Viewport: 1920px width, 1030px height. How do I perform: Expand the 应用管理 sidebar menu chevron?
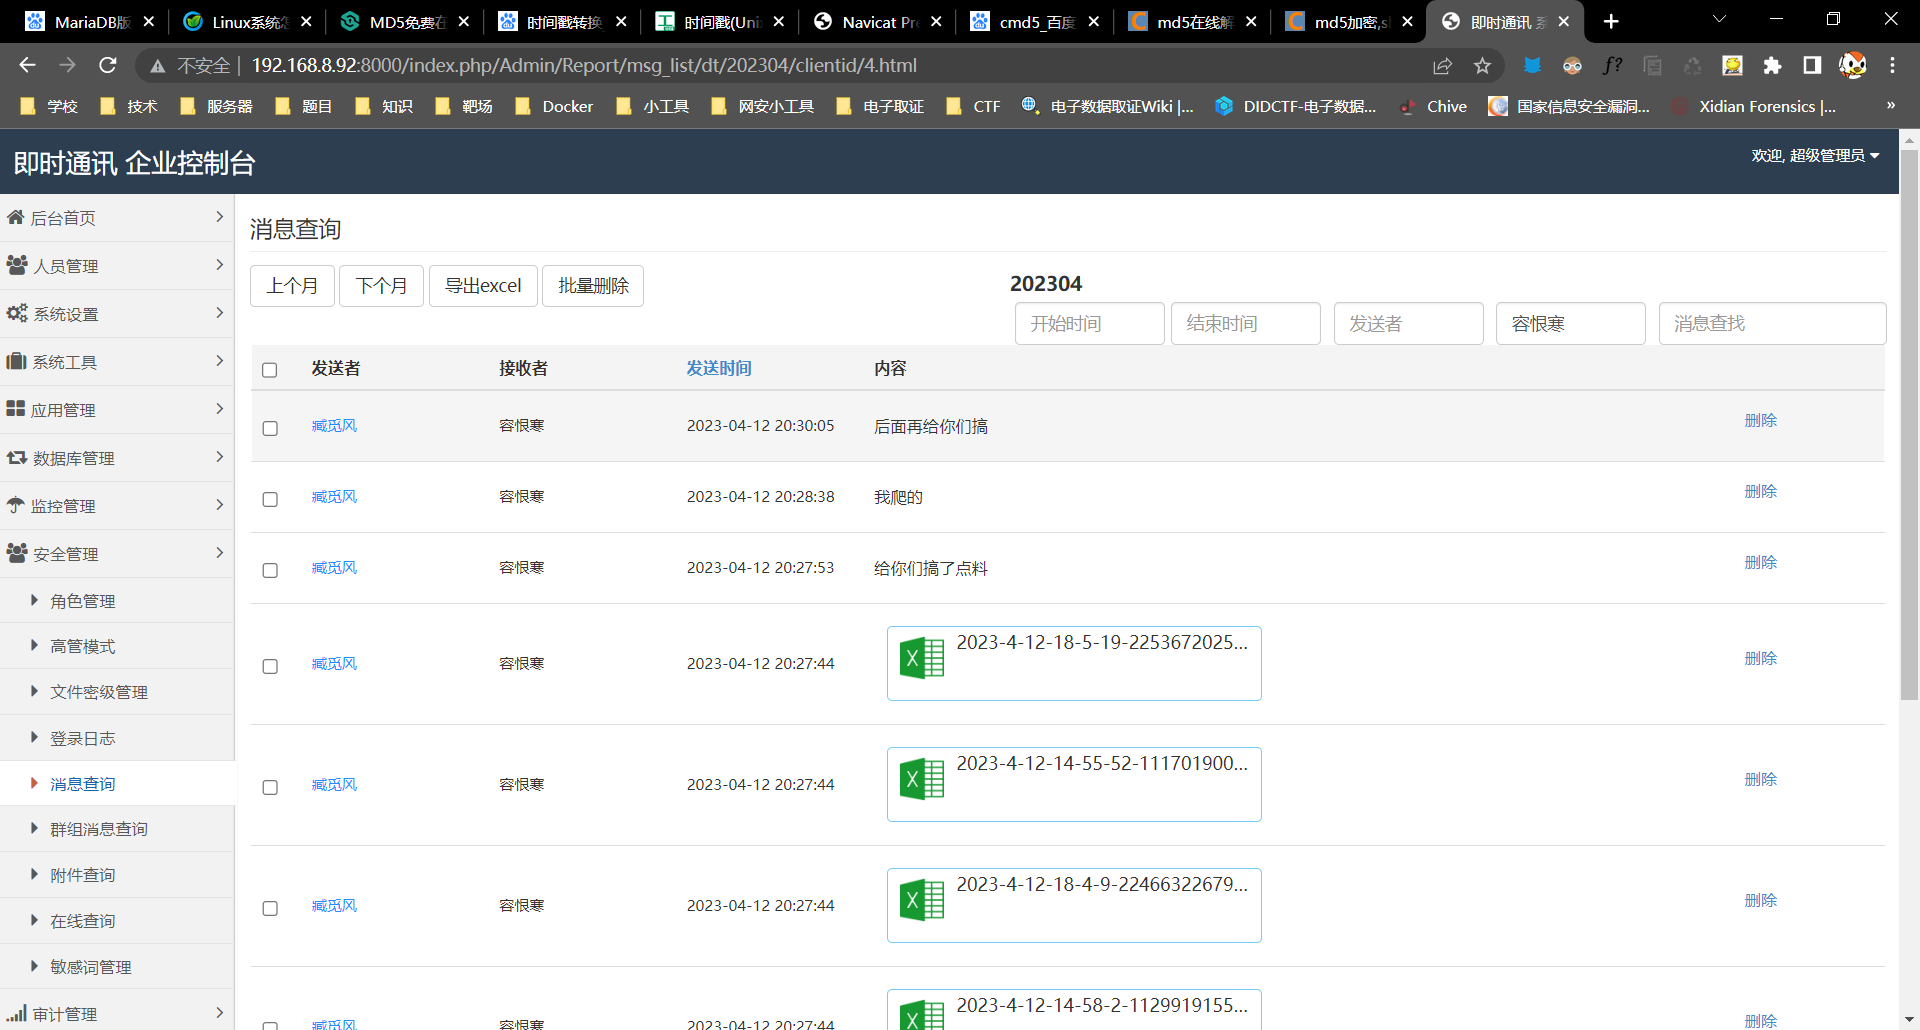219,409
